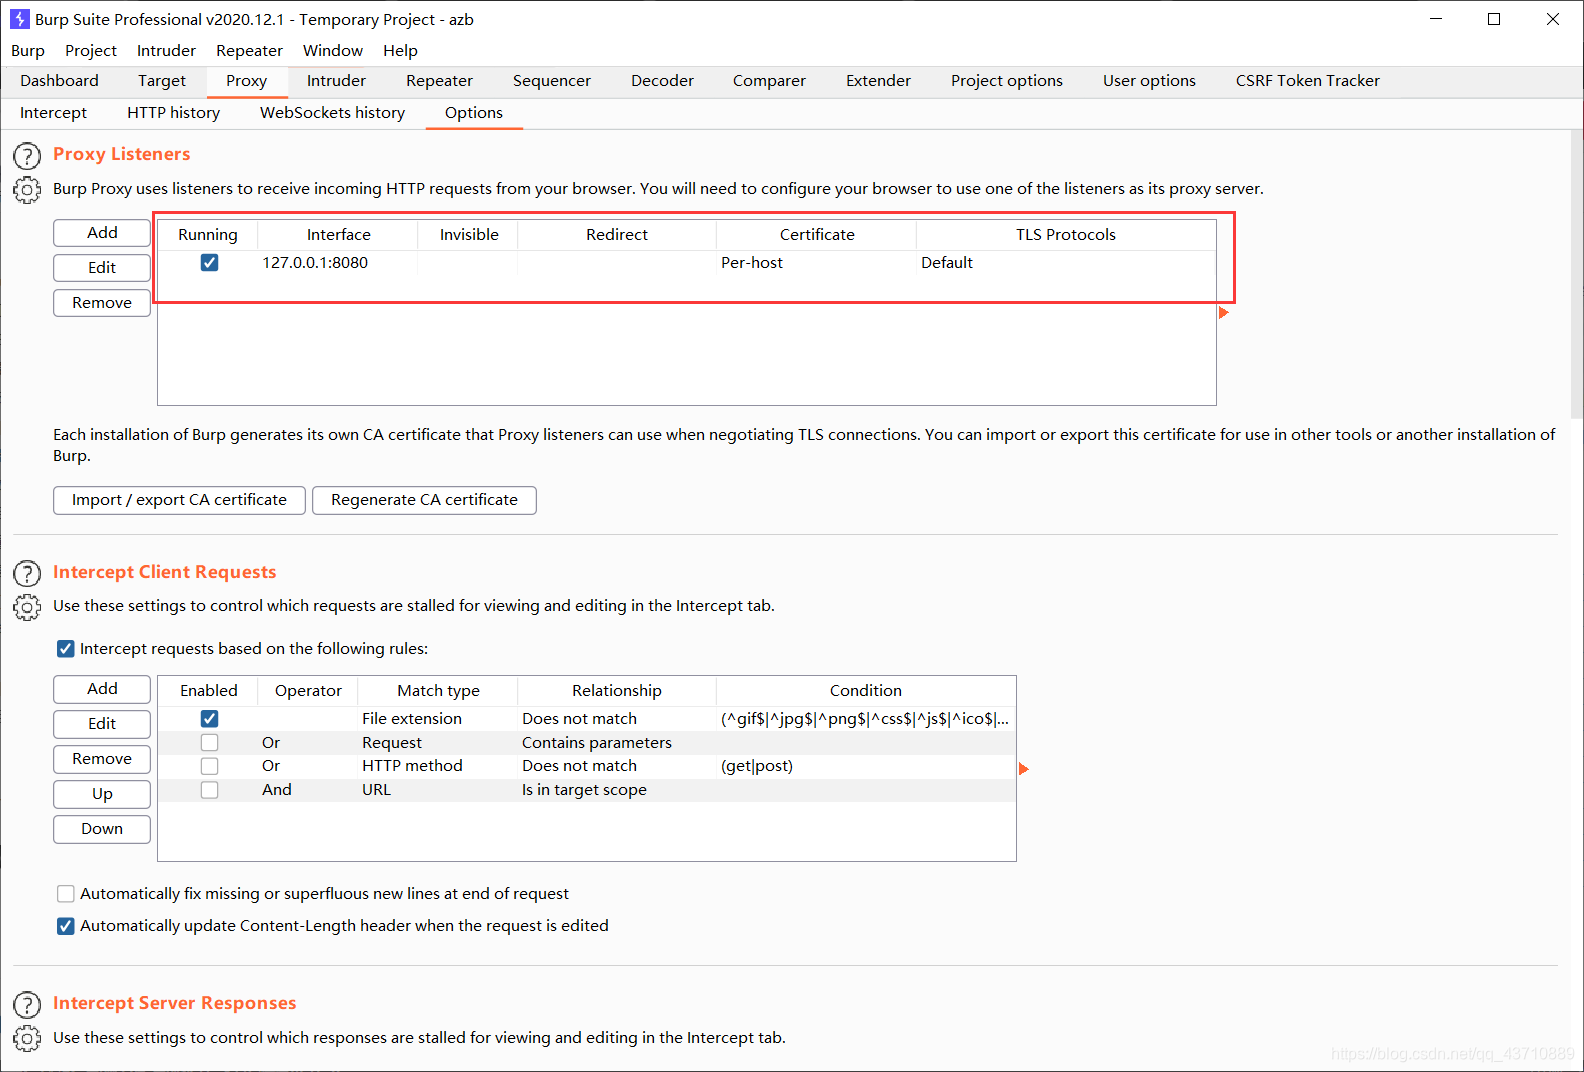The height and width of the screenshot is (1072, 1584).
Task: Switch to the Repeater main tab
Action: point(439,81)
